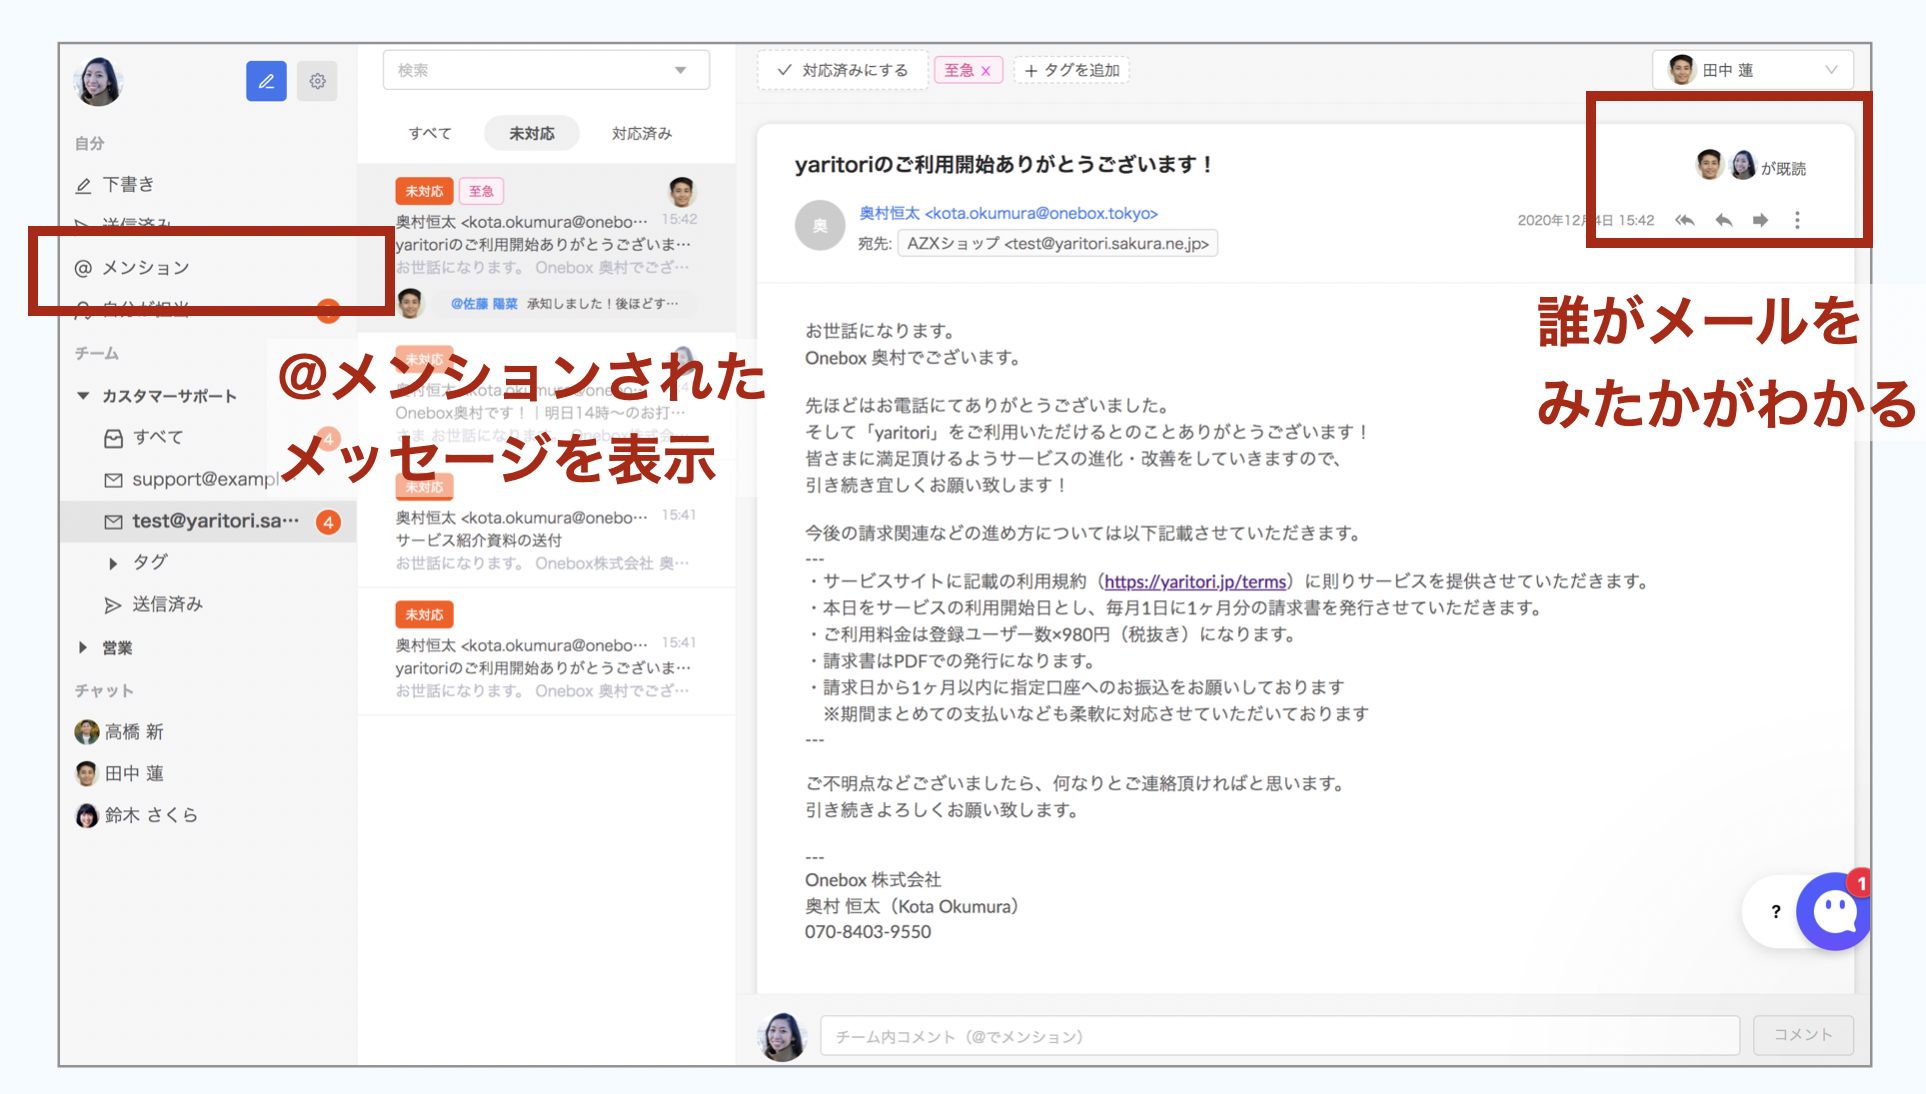The height and width of the screenshot is (1094, 1926).
Task: Mark message as 対応済みにする
Action: point(843,70)
